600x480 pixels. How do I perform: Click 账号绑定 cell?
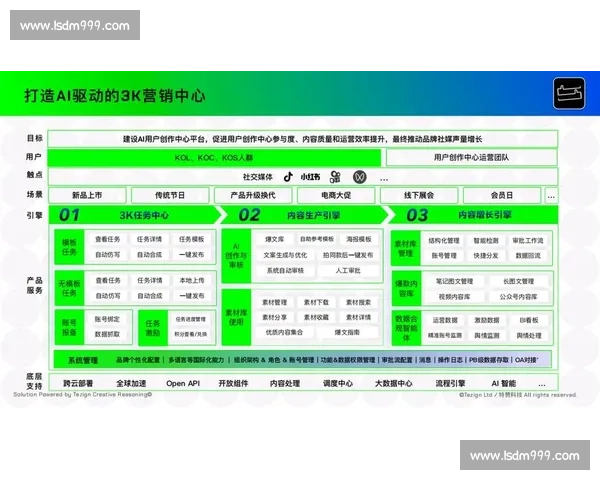tap(108, 319)
